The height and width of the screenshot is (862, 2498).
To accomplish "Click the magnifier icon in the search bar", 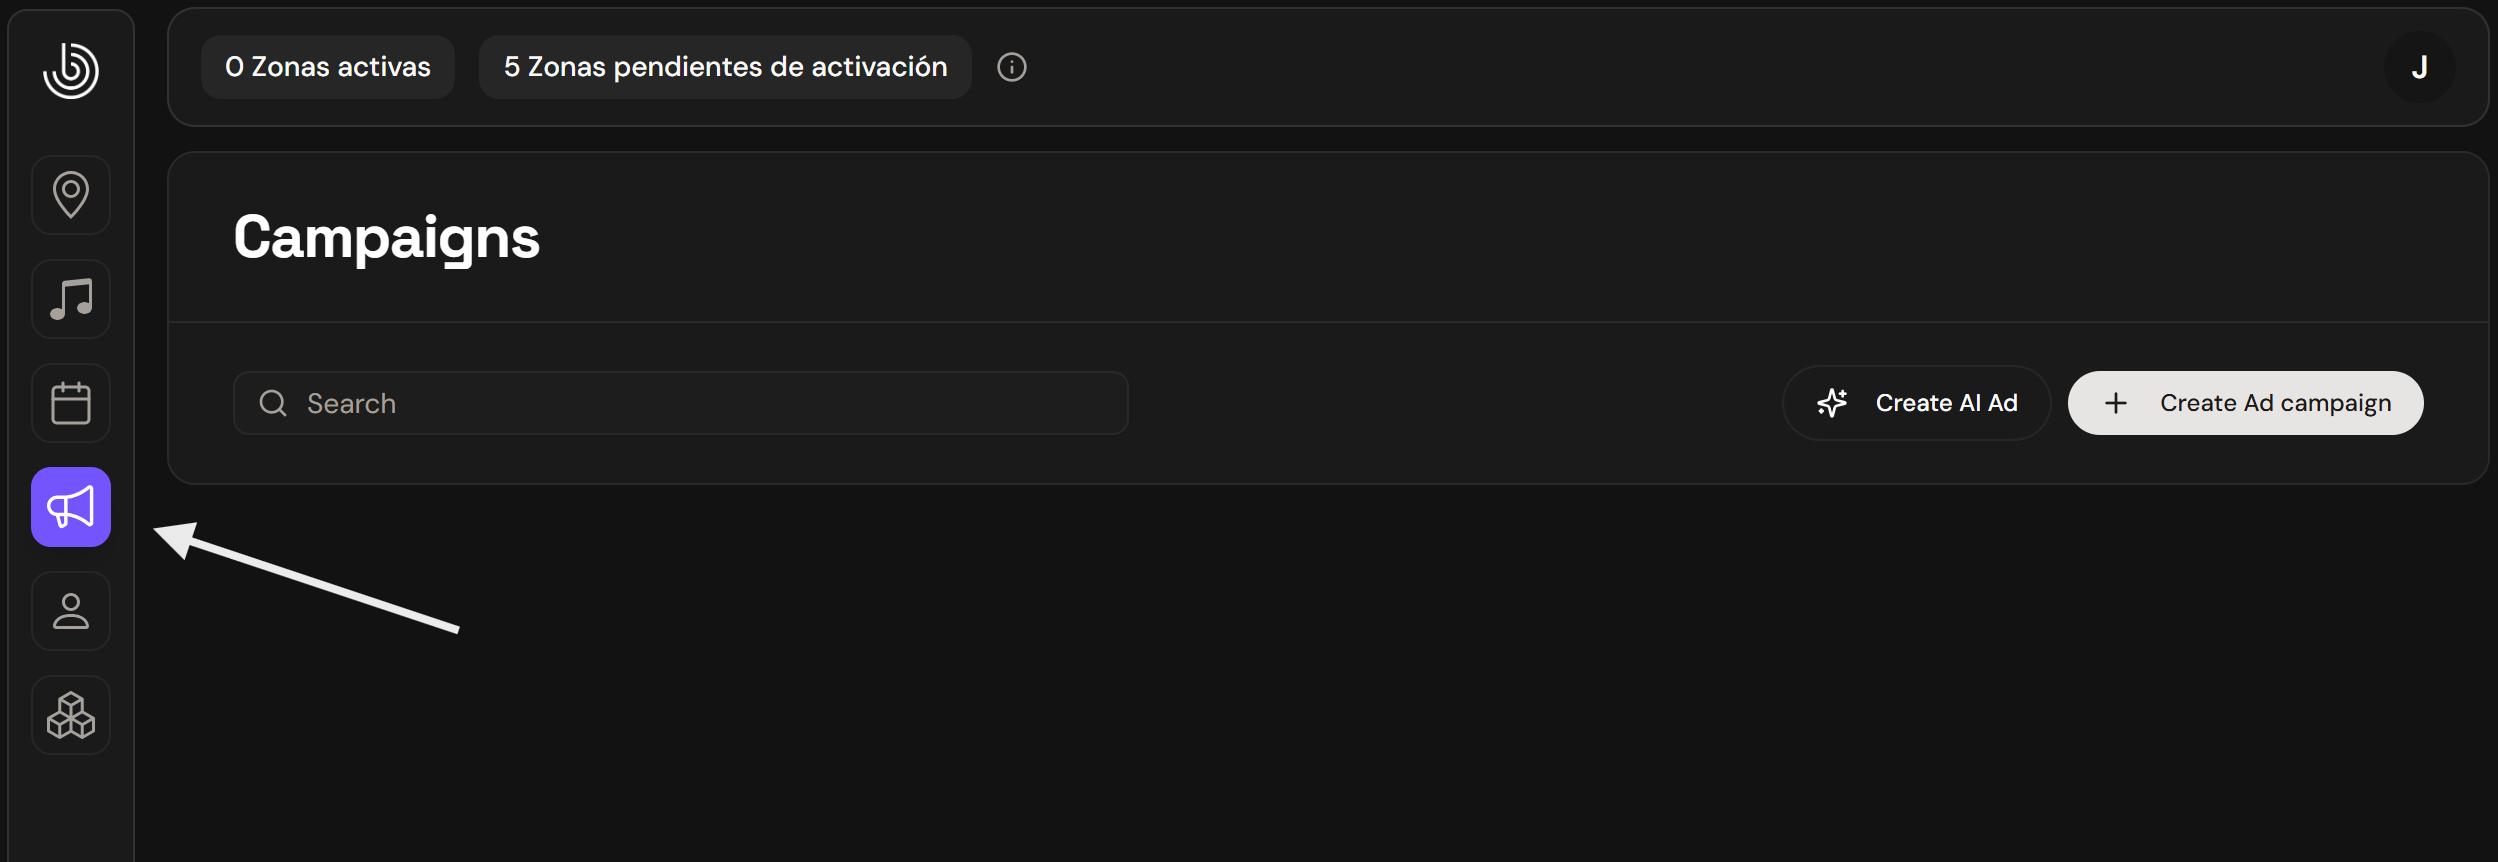I will (273, 403).
